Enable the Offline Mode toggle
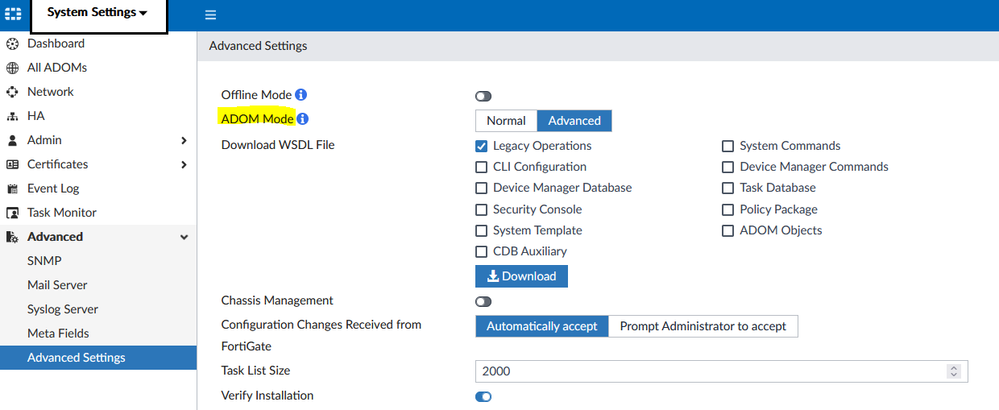This screenshot has height=410, width=999. pos(484,96)
